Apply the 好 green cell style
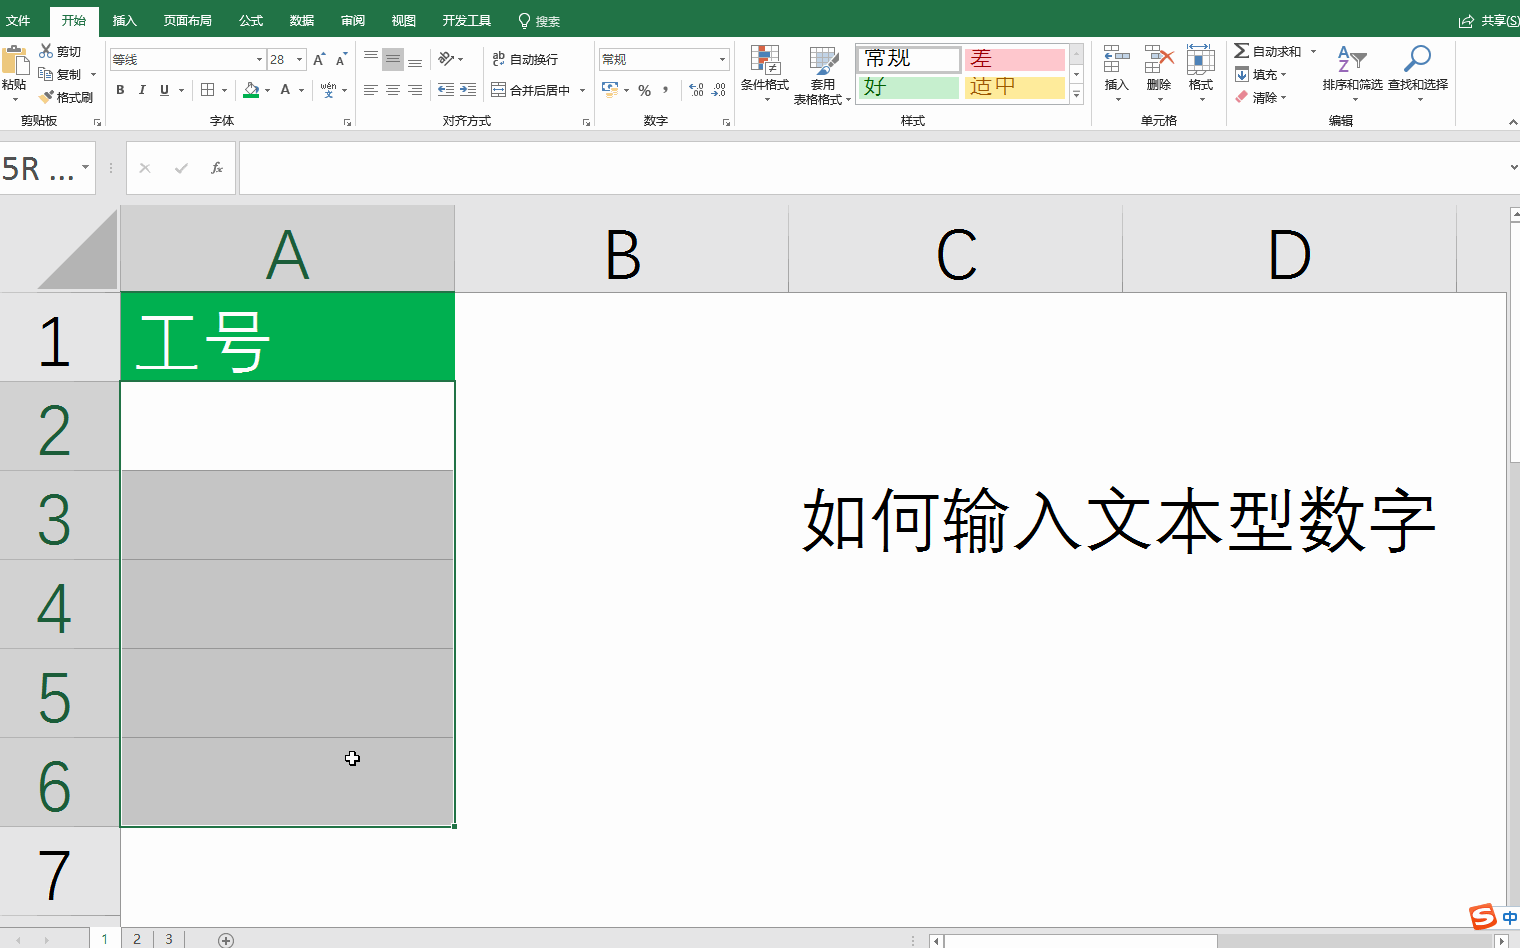Viewport: 1520px width, 948px height. (909, 87)
